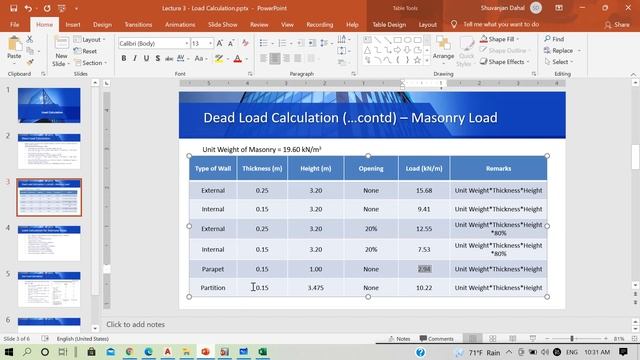
Task: Open Comments pane from status bar
Action: pyautogui.click(x=436, y=339)
